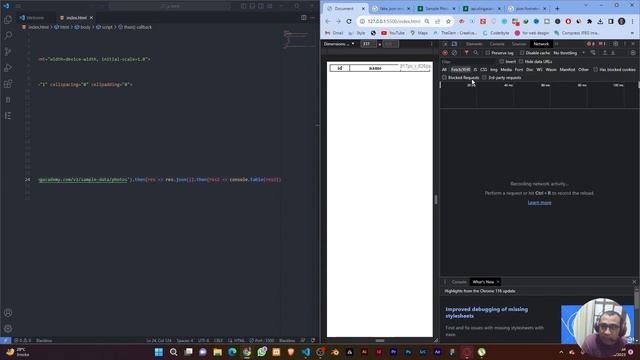Switch to the Console tab in DevTools
This screenshot has width=640, height=360.
click(497, 44)
